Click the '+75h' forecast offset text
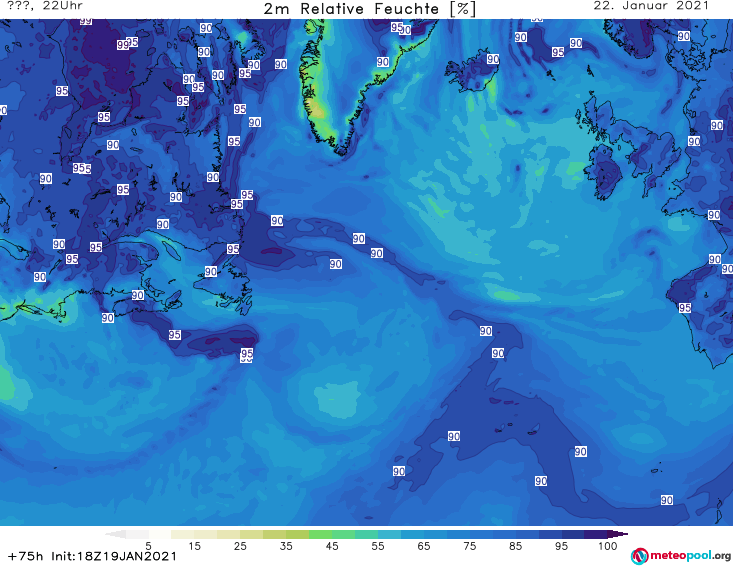This screenshot has width=733, height=566. 26,556
